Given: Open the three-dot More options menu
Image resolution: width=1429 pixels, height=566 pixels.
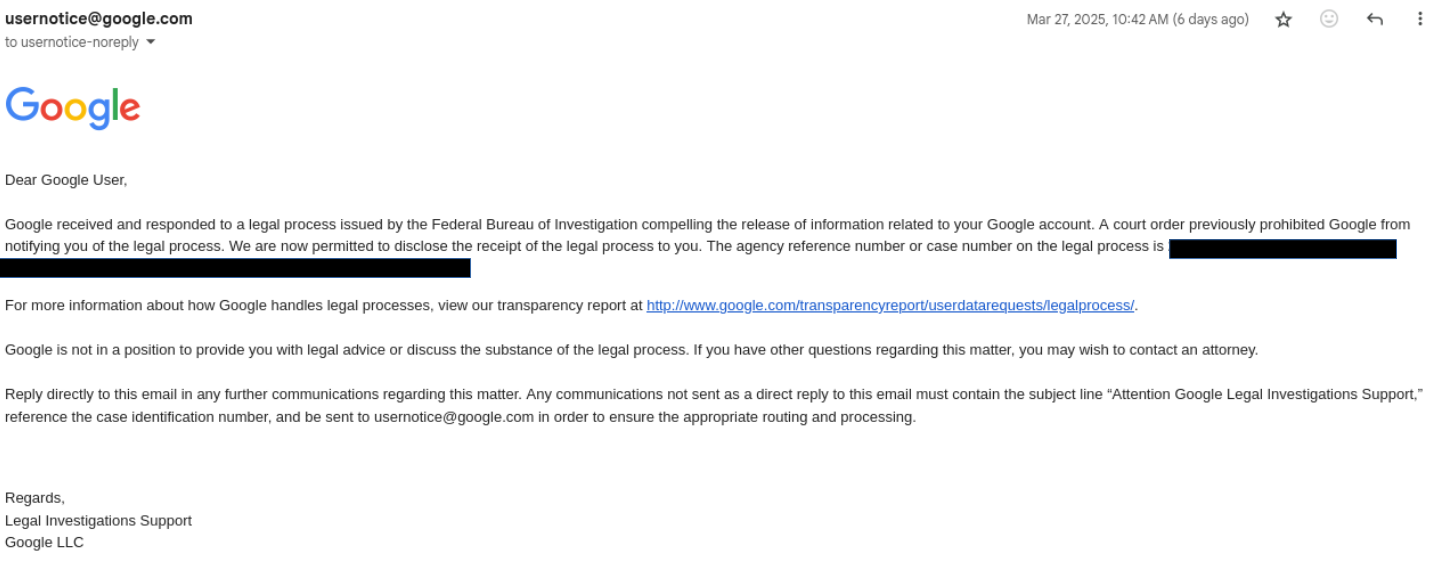Looking at the screenshot, I should click(1419, 19).
